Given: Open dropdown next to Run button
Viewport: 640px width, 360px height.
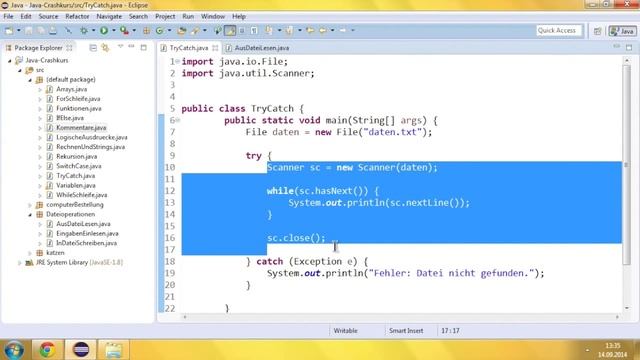Looking at the screenshot, I should [x=114, y=31].
